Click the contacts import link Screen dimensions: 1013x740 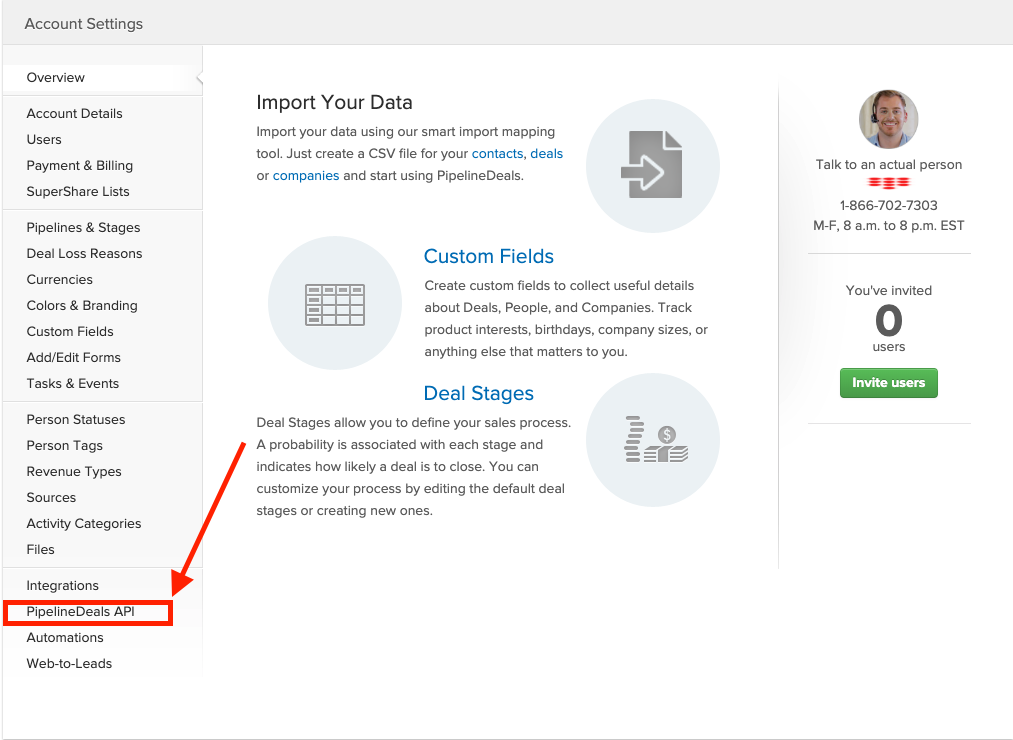pyautogui.click(x=497, y=154)
